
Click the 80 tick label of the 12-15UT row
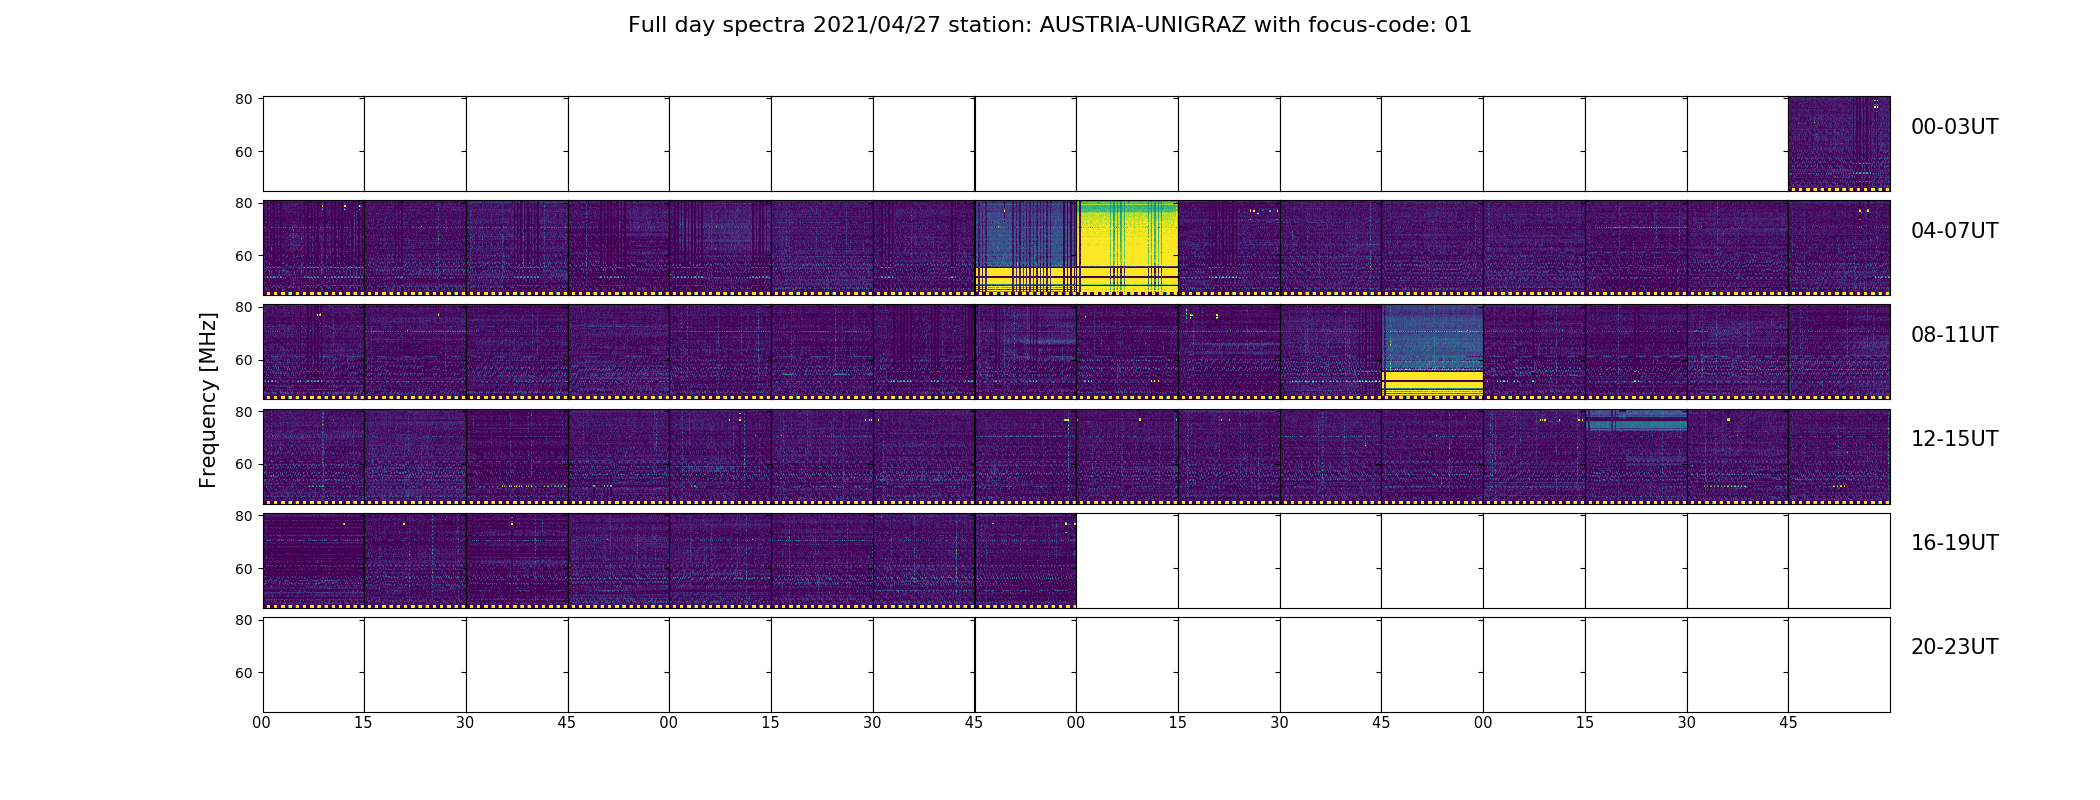[243, 412]
